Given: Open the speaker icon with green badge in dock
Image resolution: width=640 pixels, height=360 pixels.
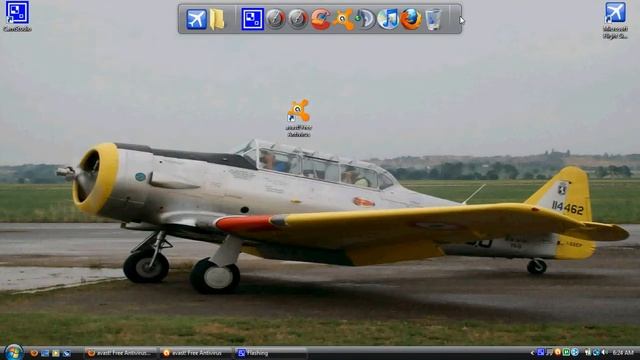Looking at the screenshot, I should (x=365, y=19).
